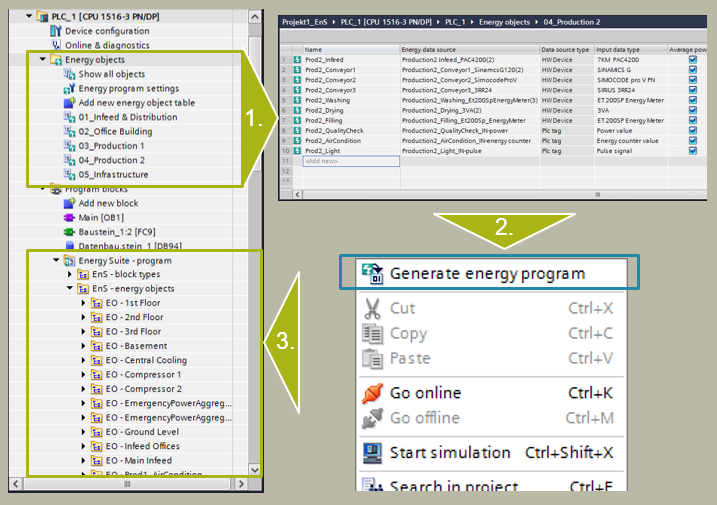Click the Add new energy object table icon
Screen dimensions: 717x505
(x=70, y=103)
